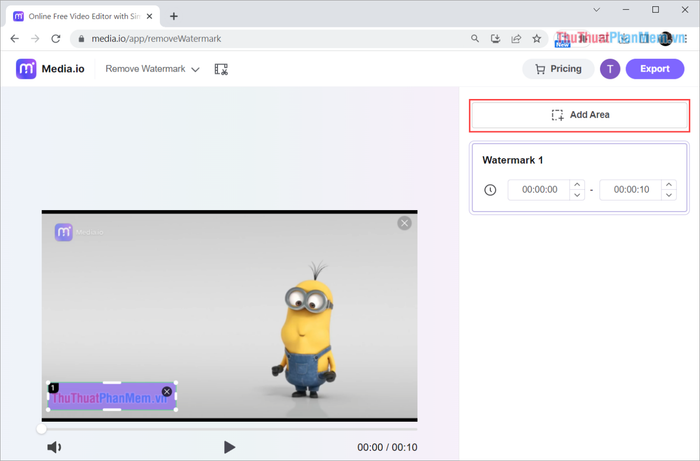
Task: Reload the browser page
Action: coord(56,39)
